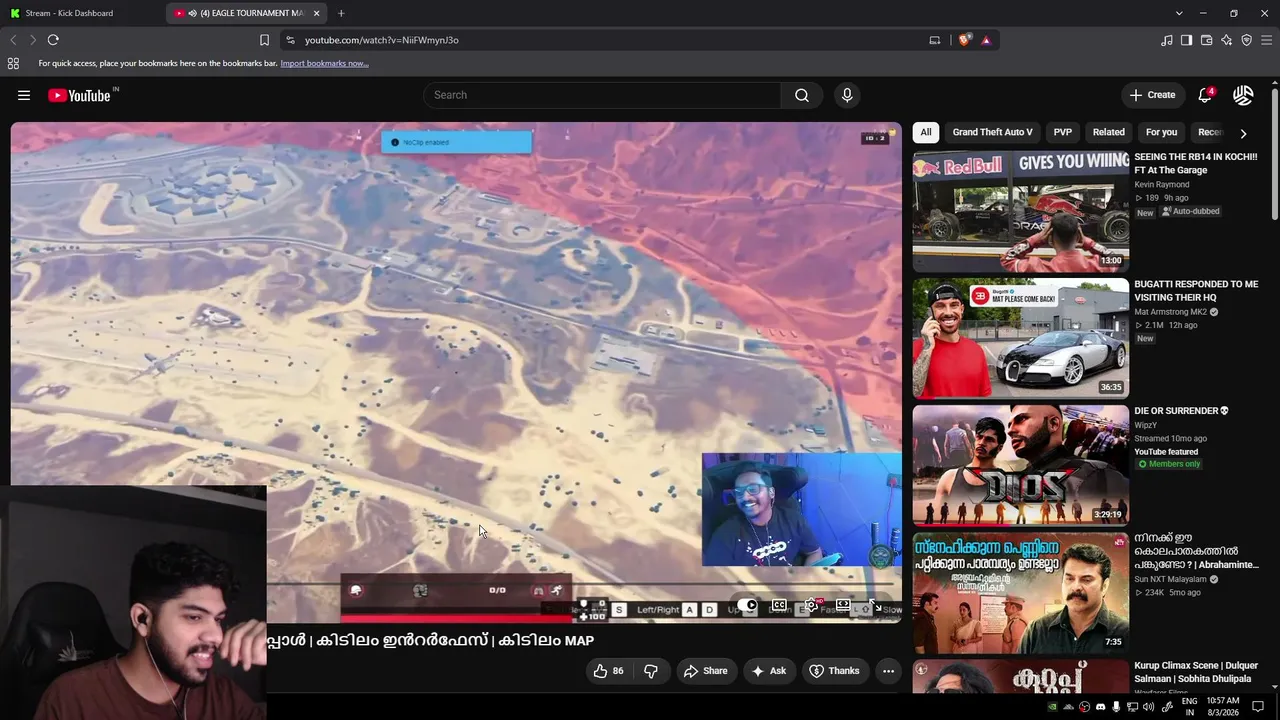Open the Red Bull RB14 video thumbnail
Image resolution: width=1280 pixels, height=720 pixels.
[x=1020, y=211]
